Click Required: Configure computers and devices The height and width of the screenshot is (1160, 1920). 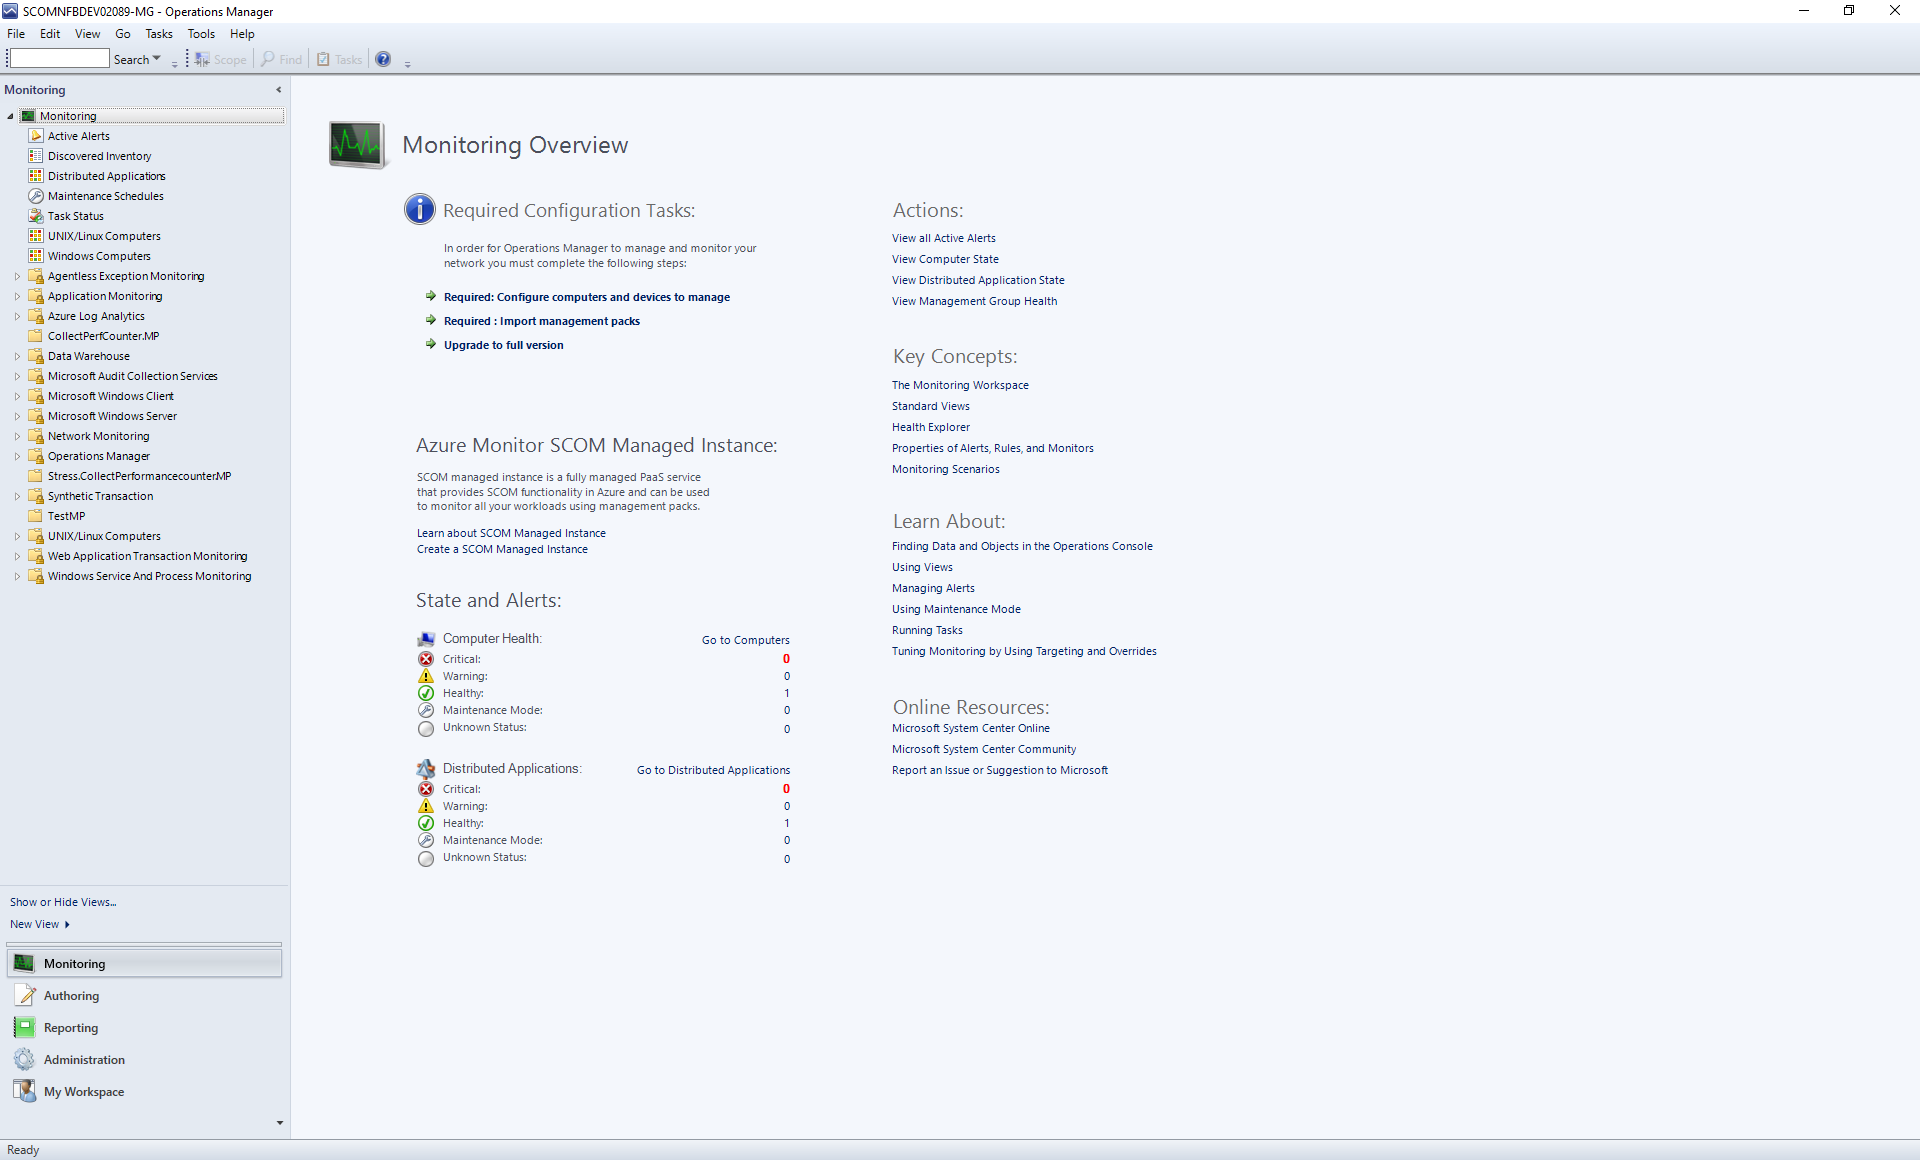[586, 296]
